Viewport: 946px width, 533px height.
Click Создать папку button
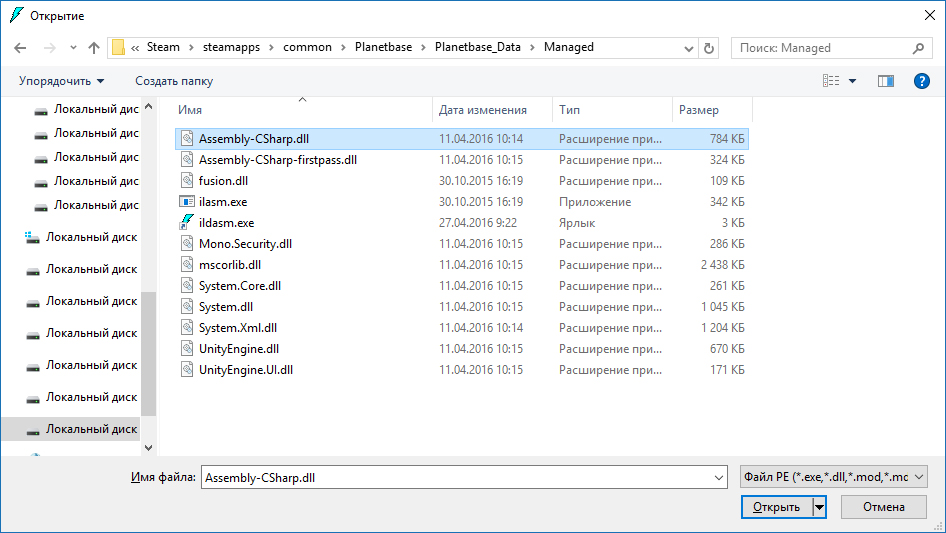pyautogui.click(x=174, y=81)
